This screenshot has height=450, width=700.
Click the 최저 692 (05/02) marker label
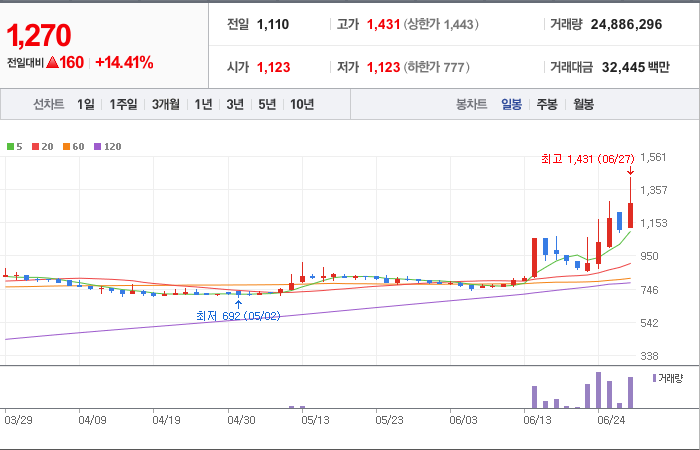[238, 316]
